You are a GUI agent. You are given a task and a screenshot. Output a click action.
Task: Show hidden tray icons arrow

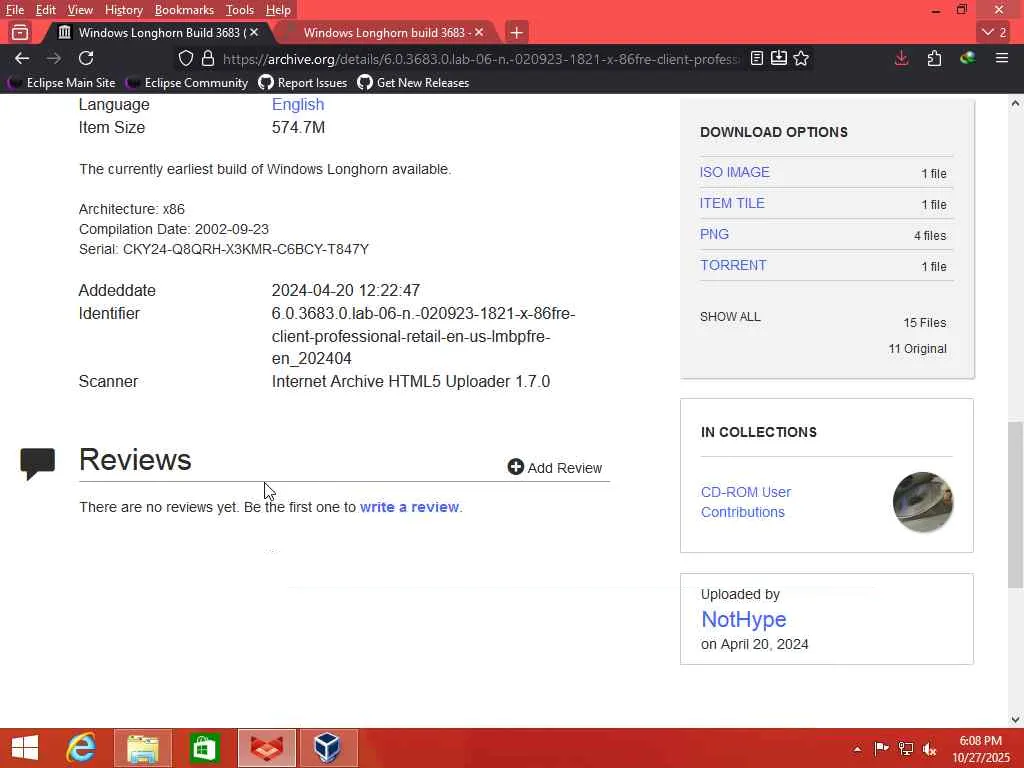pyautogui.click(x=857, y=749)
